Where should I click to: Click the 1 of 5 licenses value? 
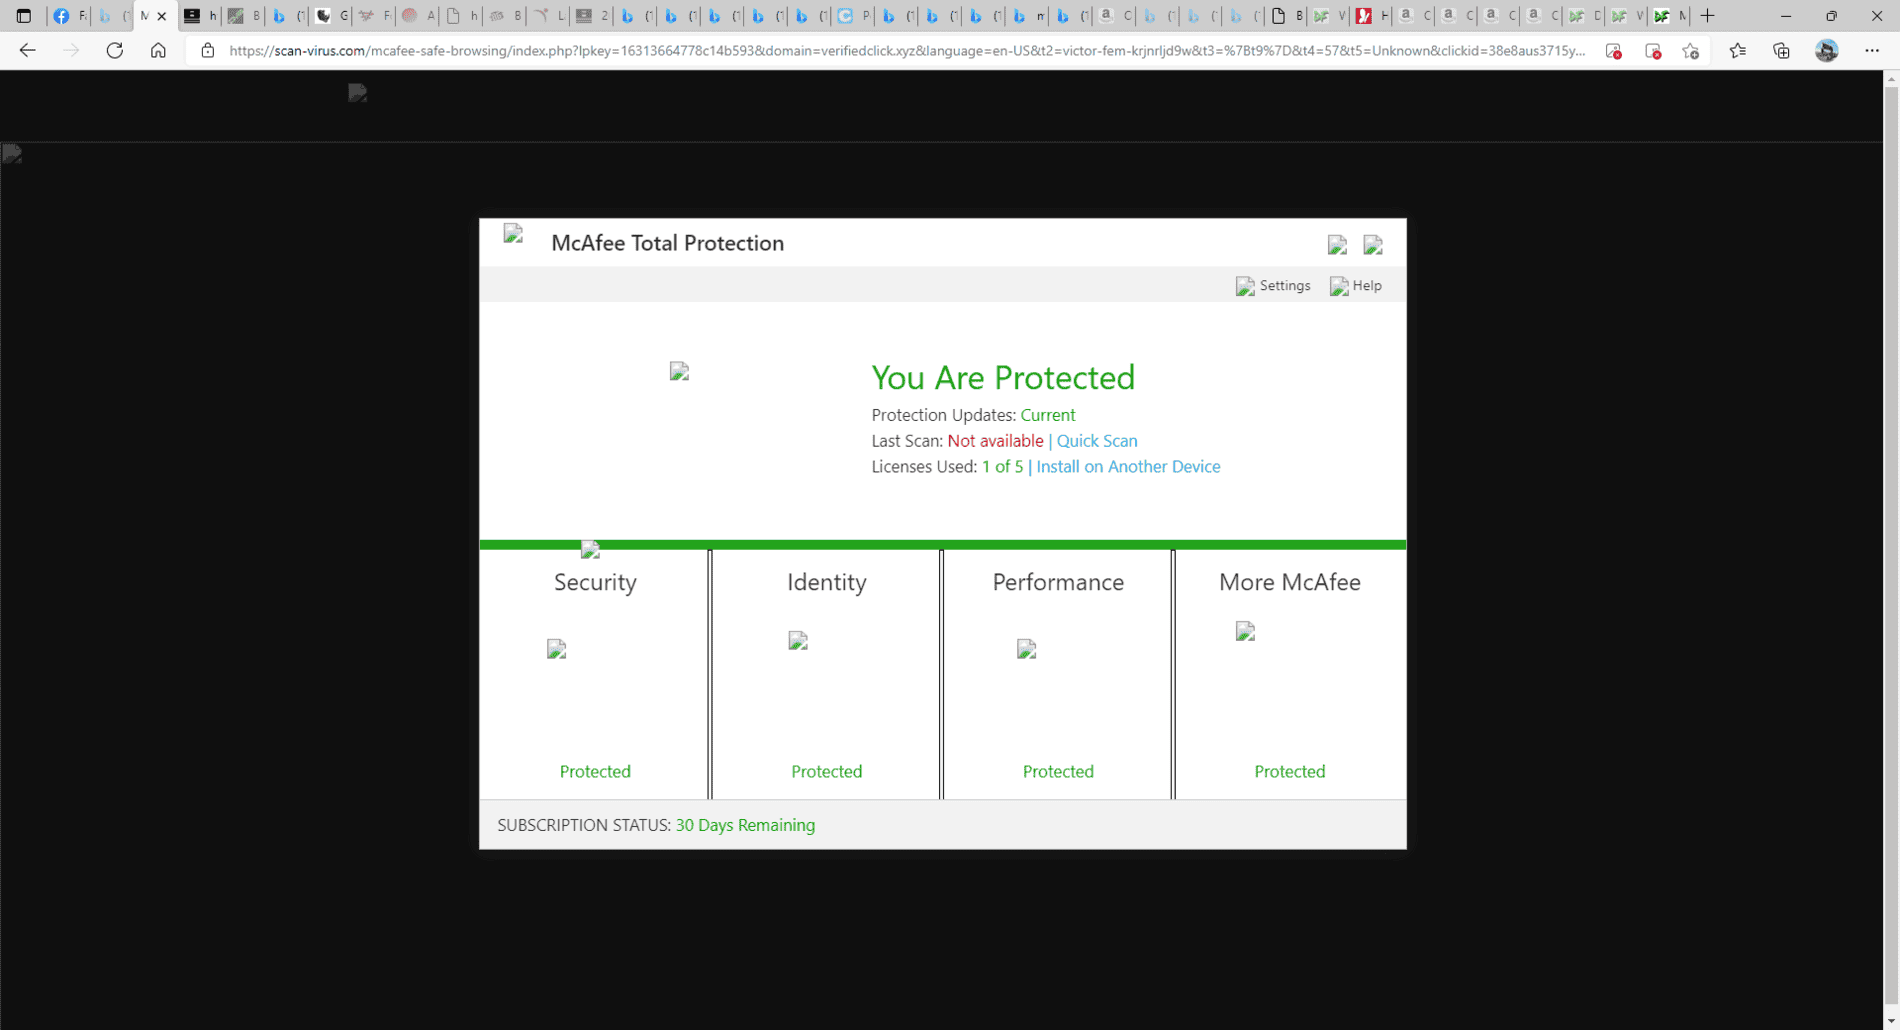tap(1002, 467)
